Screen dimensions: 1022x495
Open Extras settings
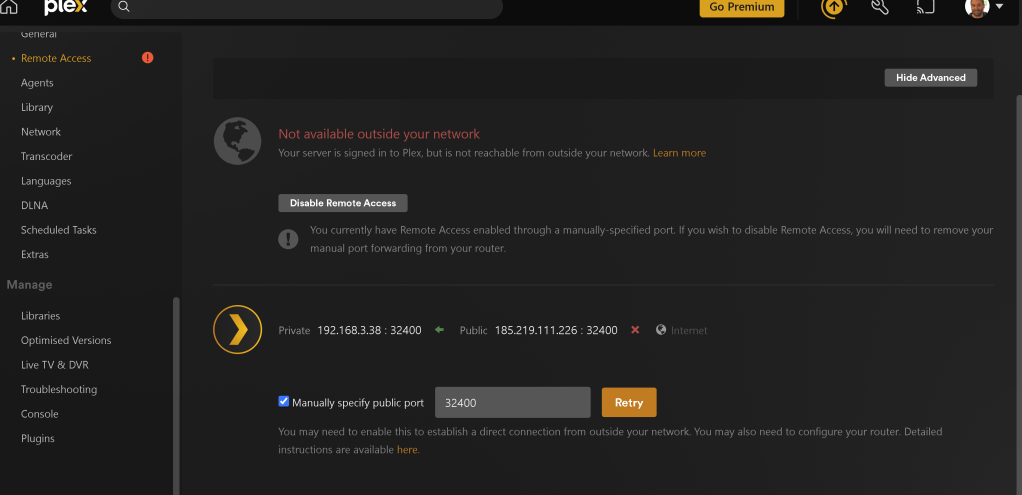click(35, 254)
